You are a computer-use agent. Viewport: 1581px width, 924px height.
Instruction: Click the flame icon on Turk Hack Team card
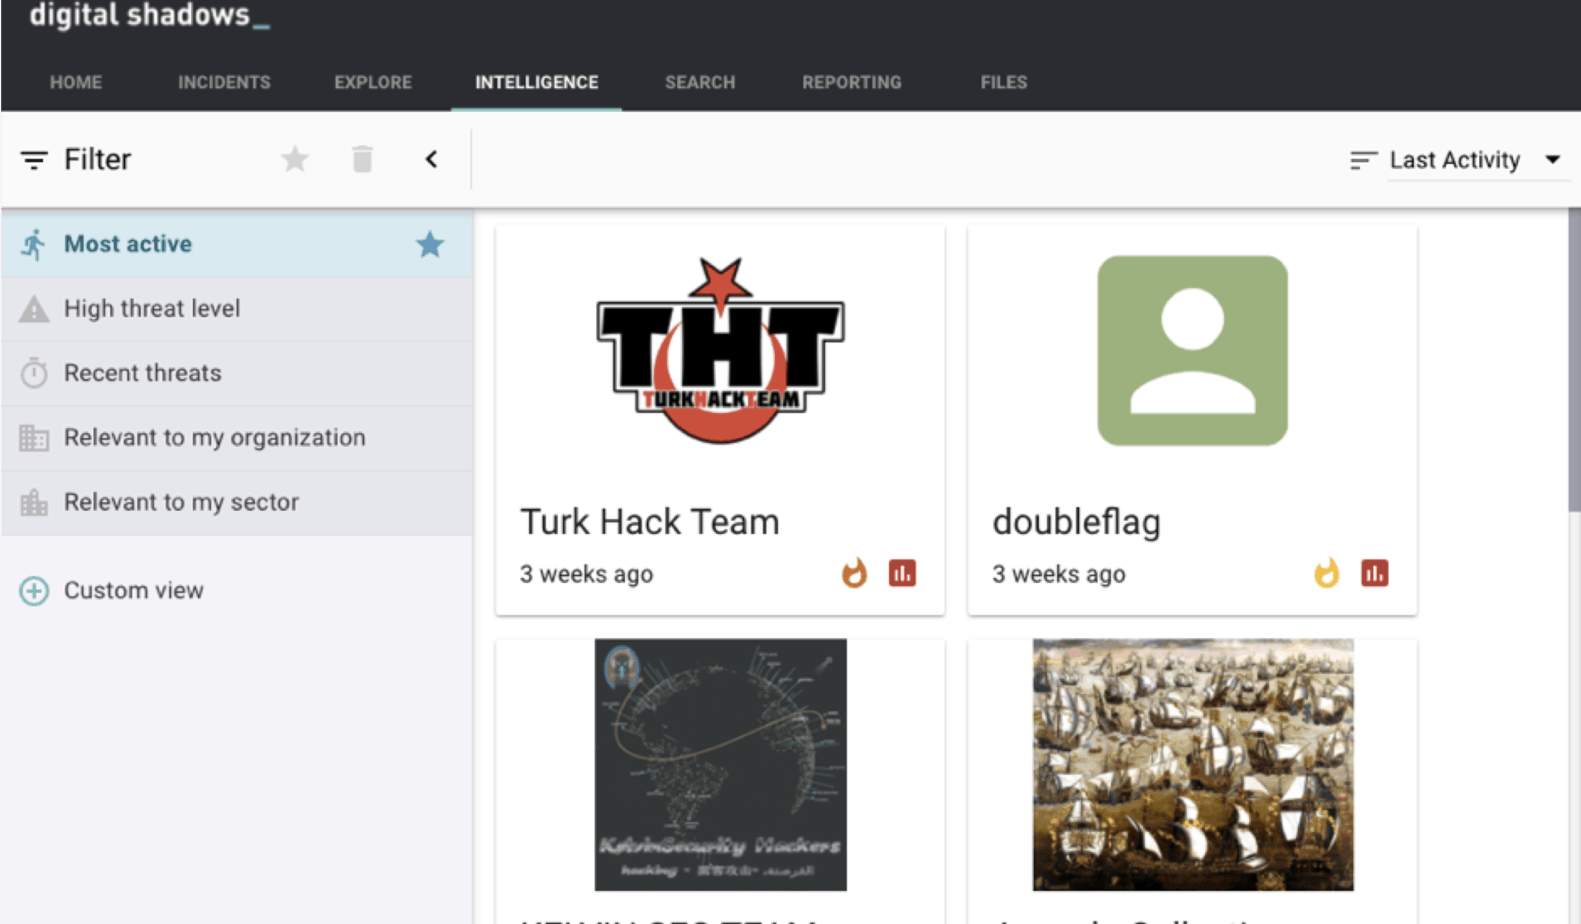[x=854, y=573]
